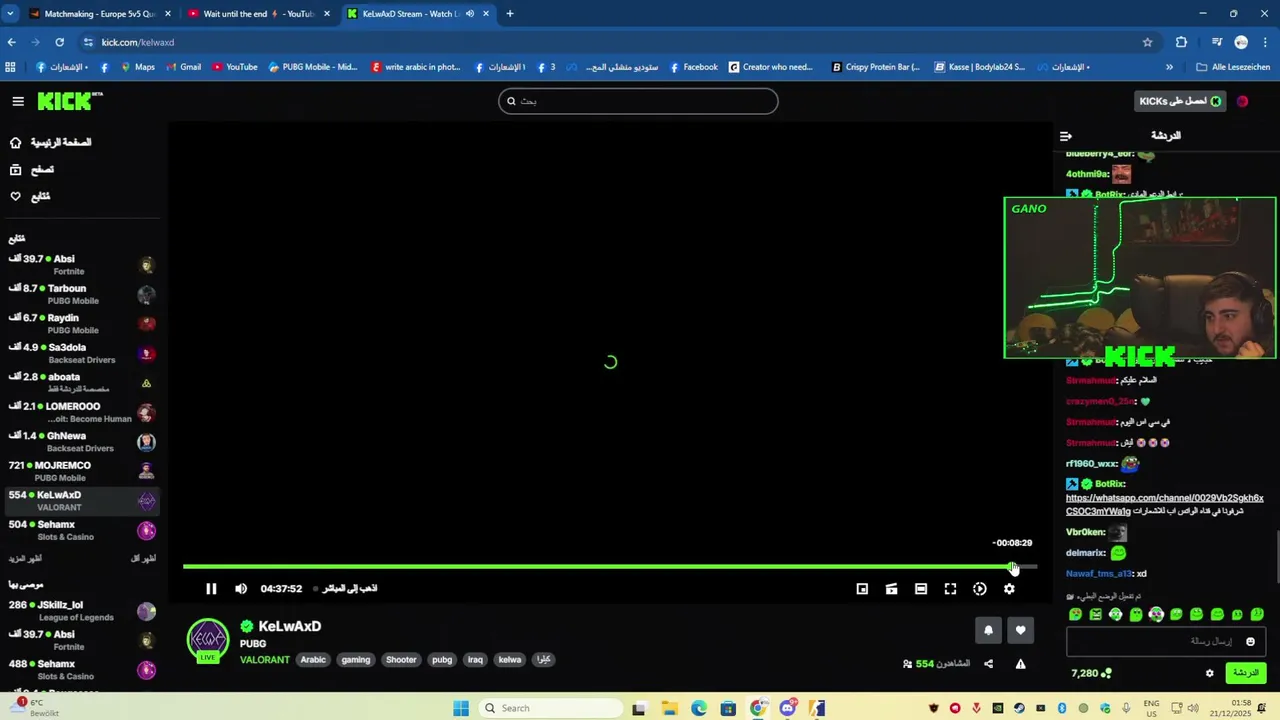Enable picture-in-picture mini player icon
Screen dimensions: 1280x720
(862, 589)
